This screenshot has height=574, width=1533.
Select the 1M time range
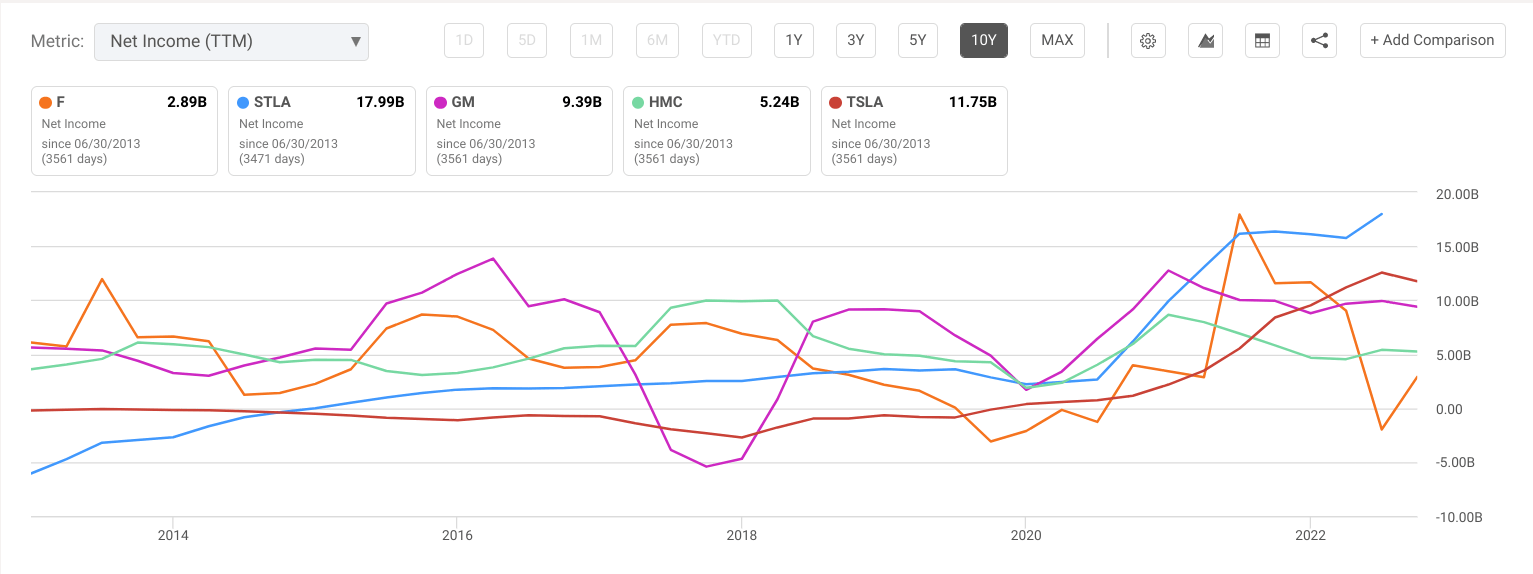point(591,41)
